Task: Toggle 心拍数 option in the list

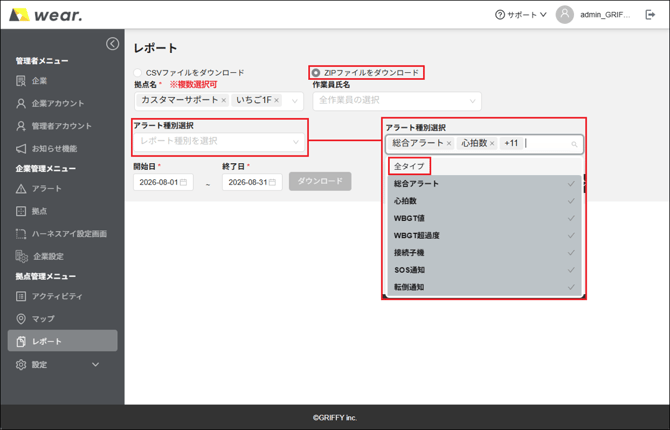Action: [x=484, y=201]
